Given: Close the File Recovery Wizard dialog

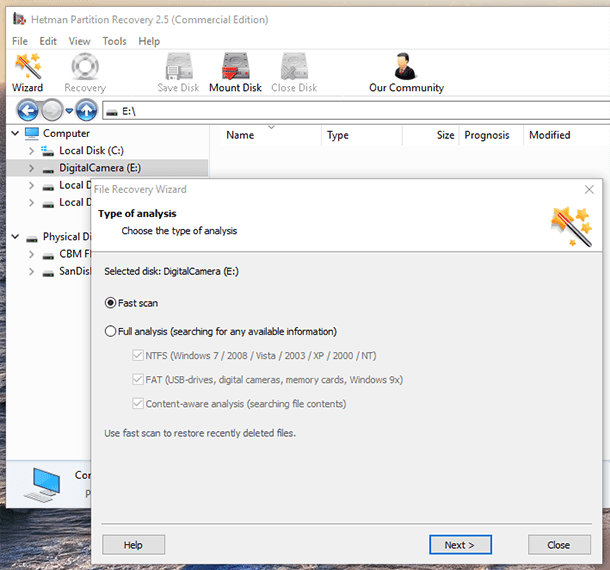Looking at the screenshot, I should pos(589,189).
